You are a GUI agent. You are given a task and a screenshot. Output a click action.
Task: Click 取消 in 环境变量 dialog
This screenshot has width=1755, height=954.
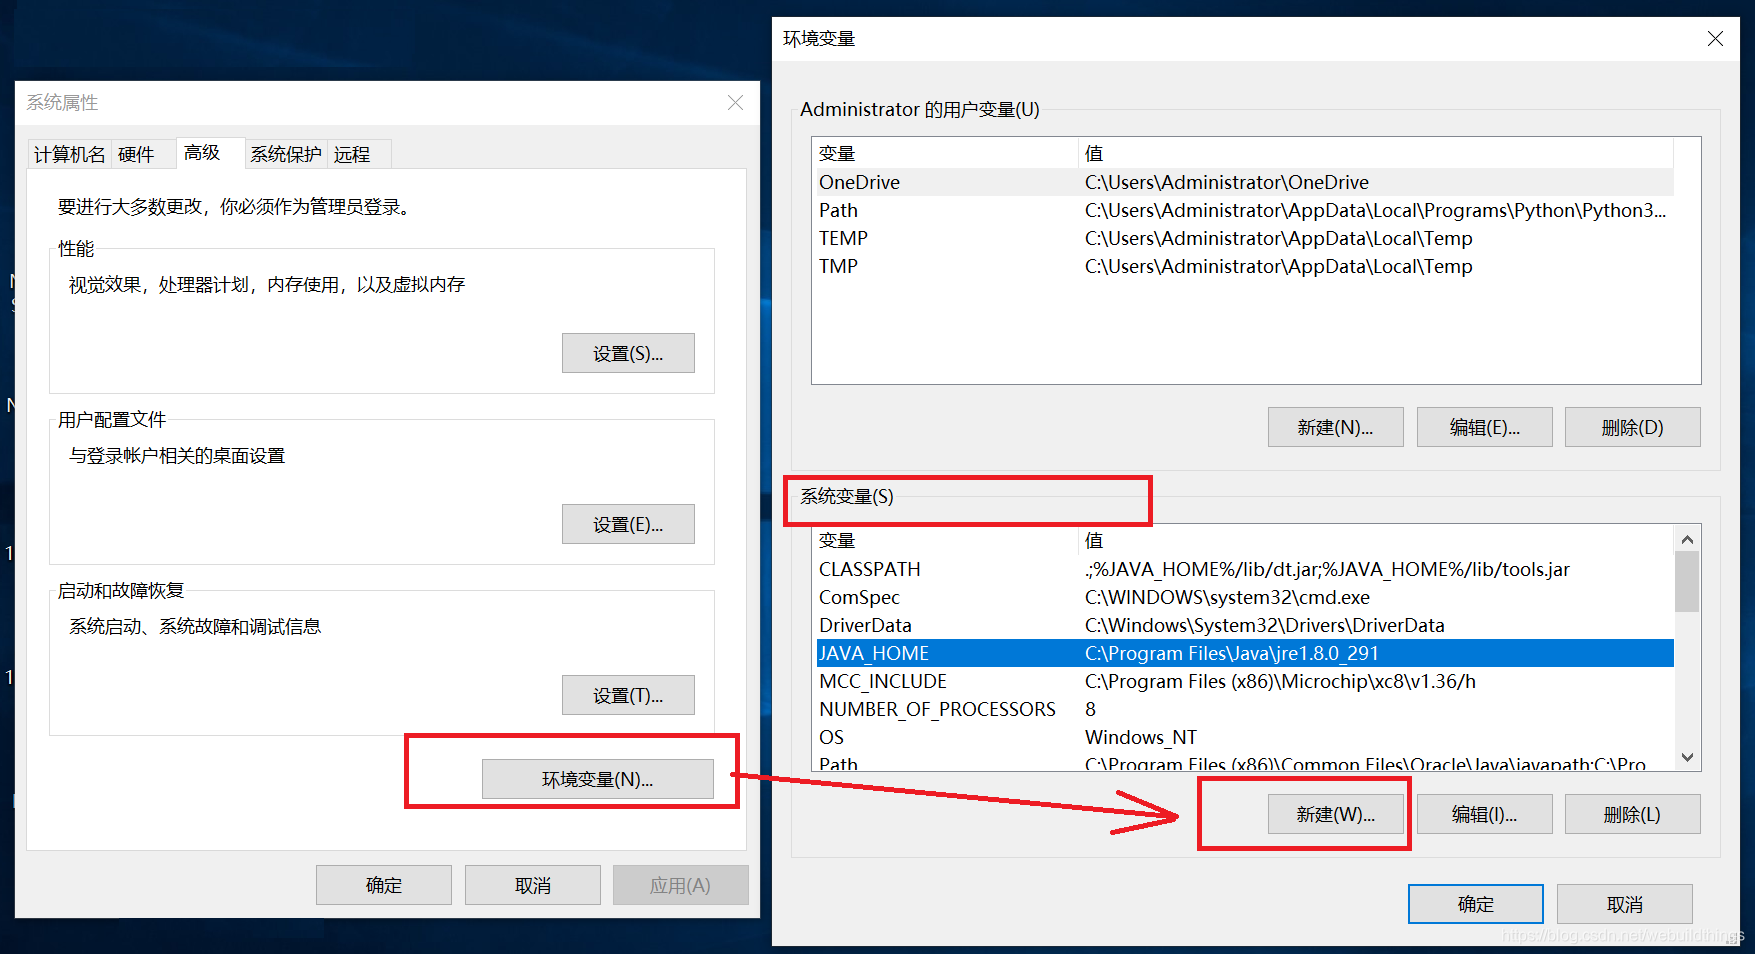click(1625, 904)
